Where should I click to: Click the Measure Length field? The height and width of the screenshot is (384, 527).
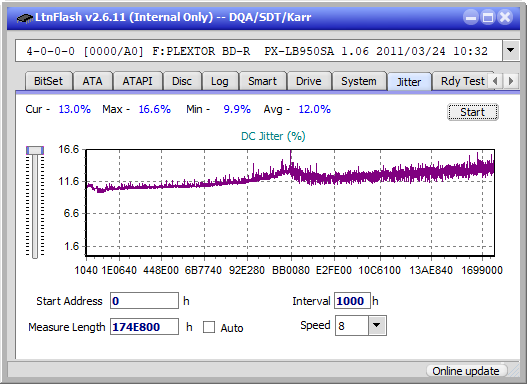coord(145,327)
